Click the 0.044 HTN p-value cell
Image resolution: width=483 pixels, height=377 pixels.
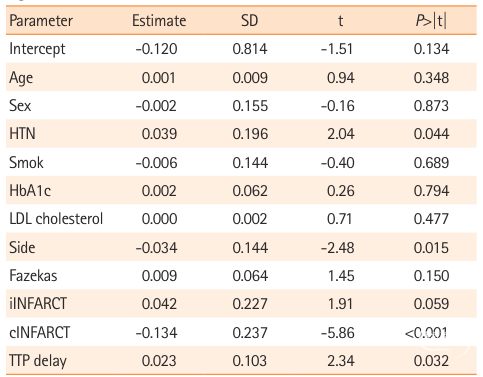(431, 134)
